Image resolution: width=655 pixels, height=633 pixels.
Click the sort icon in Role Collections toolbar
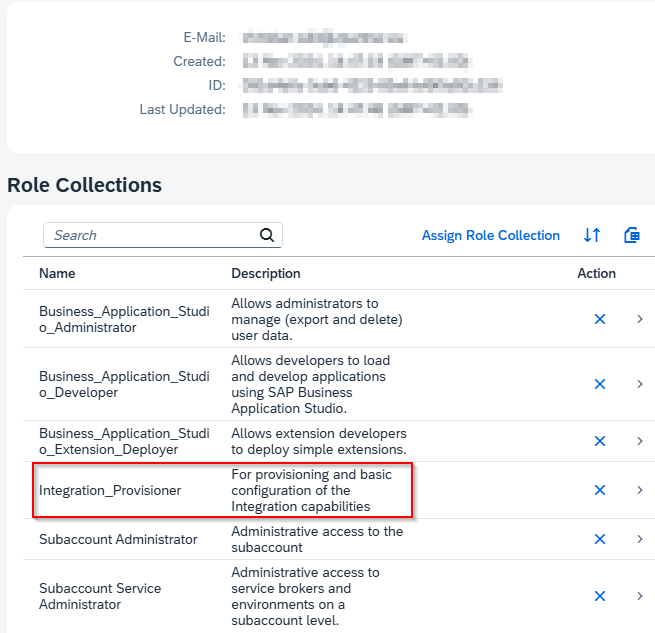[592, 235]
